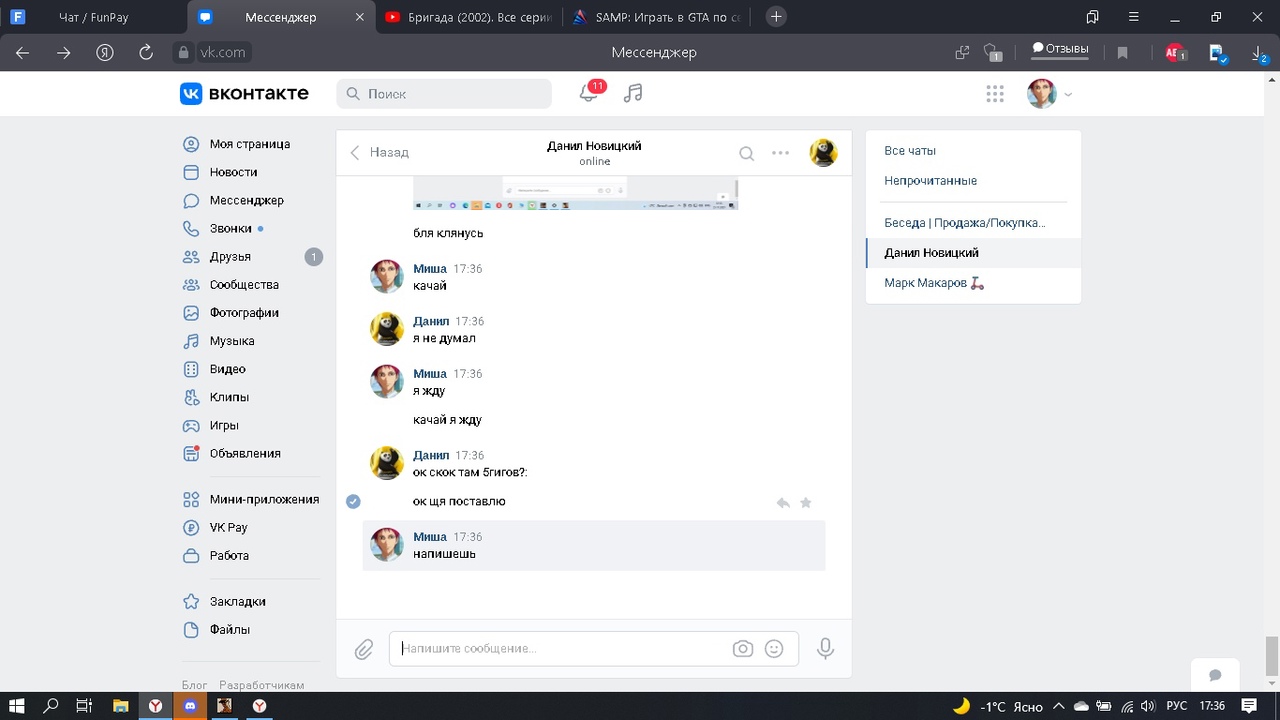Click the camera icon in message field

(742, 649)
